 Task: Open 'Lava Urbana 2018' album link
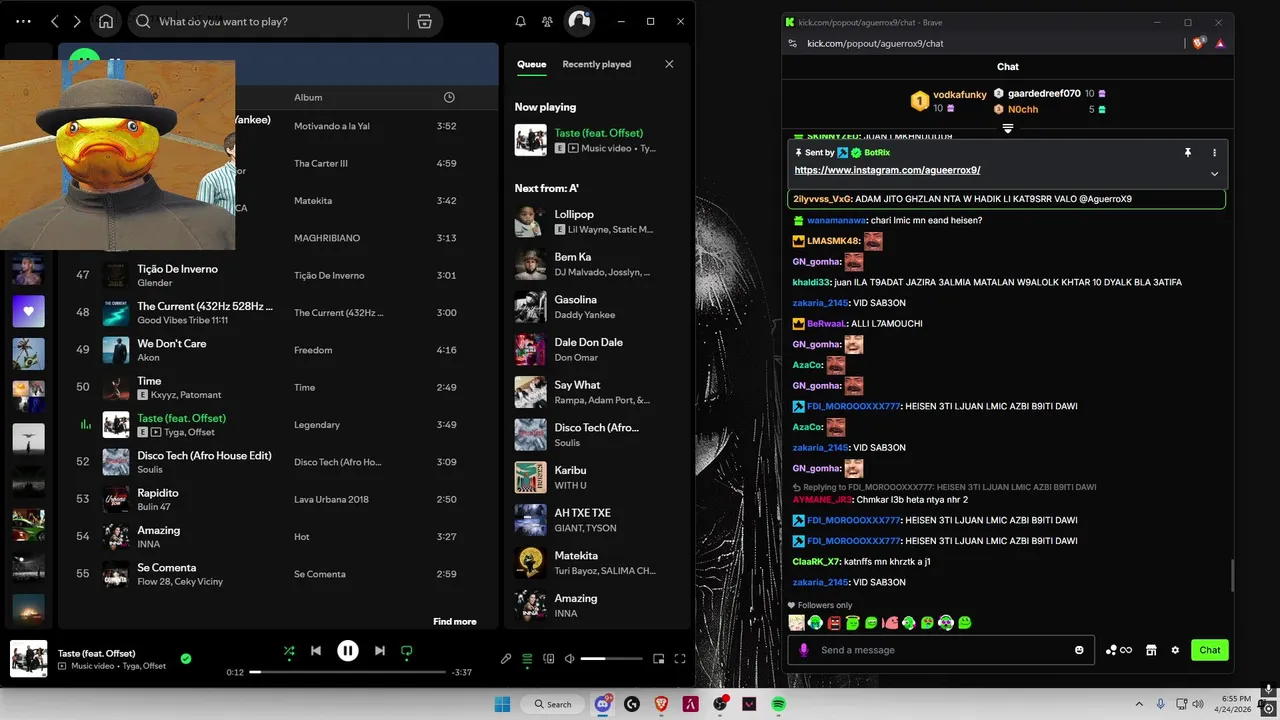(x=331, y=499)
